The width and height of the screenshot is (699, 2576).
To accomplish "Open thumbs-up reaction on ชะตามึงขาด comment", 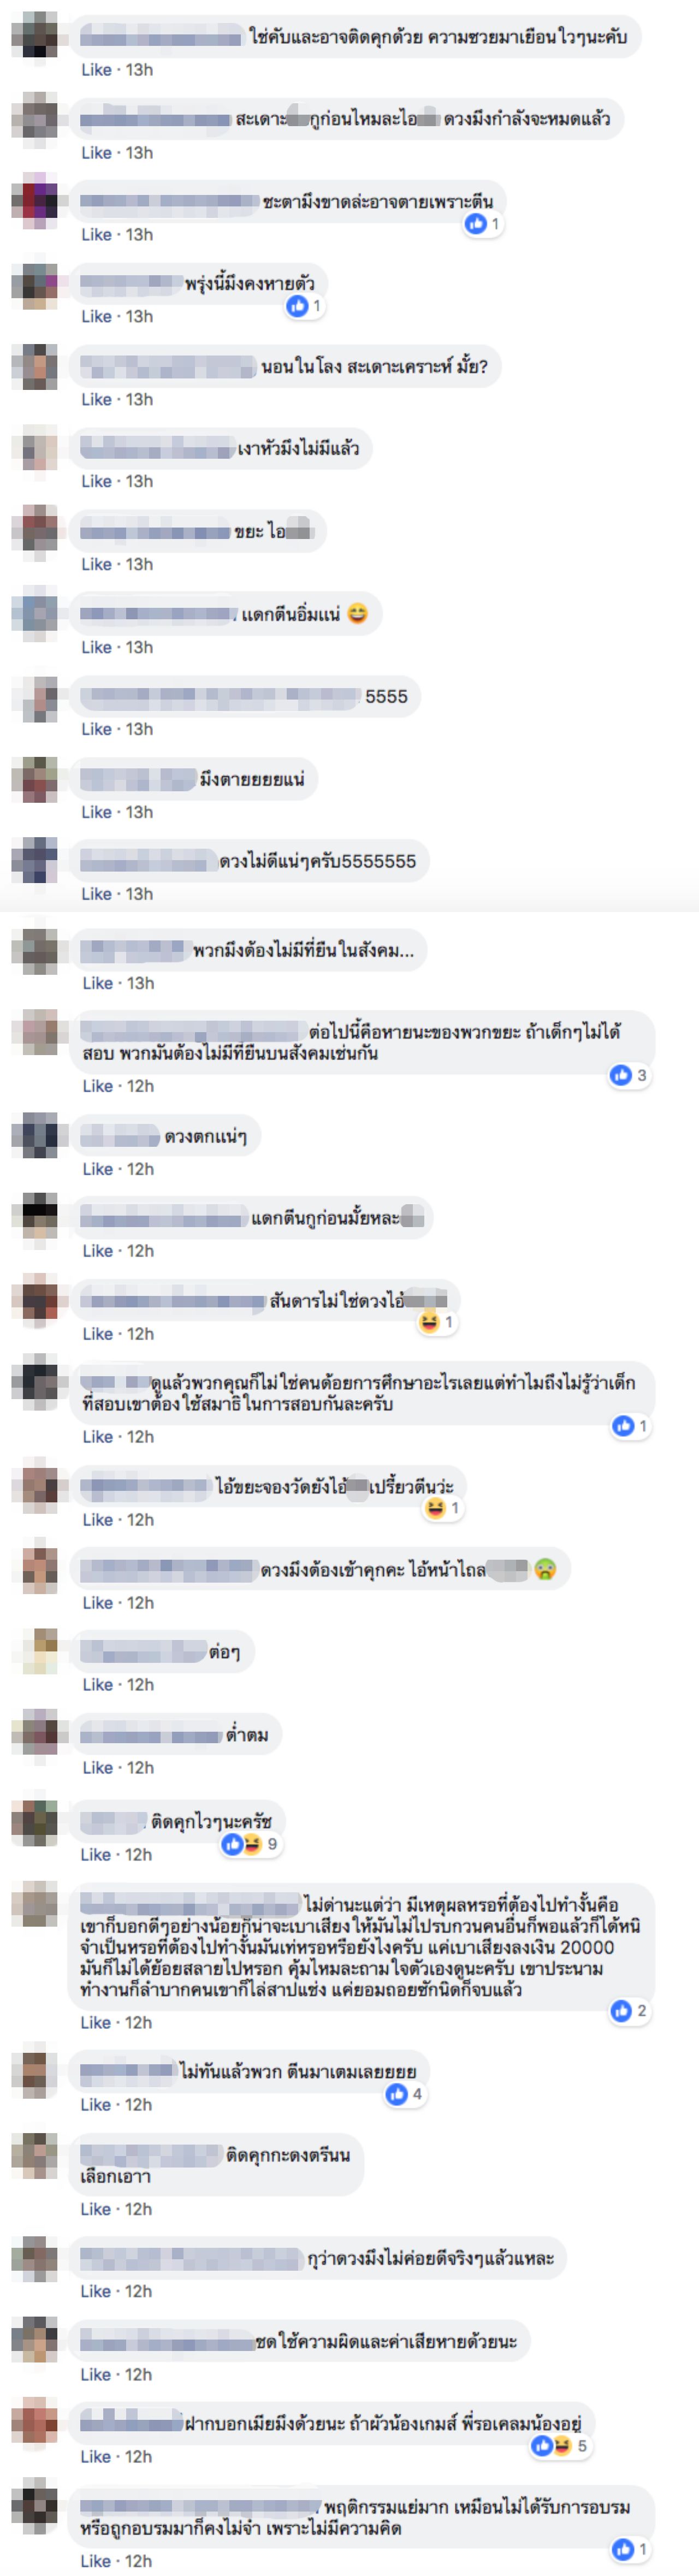I will coord(475,224).
